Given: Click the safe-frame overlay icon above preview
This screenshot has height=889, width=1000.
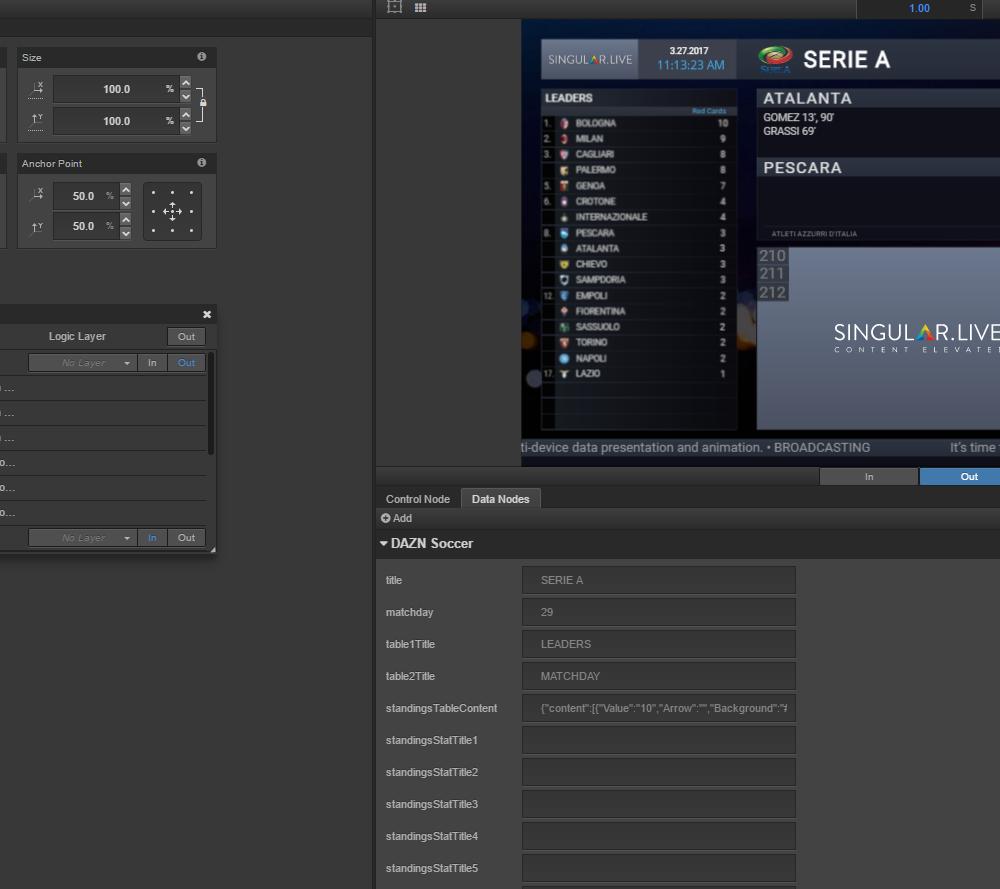Looking at the screenshot, I should point(395,7).
